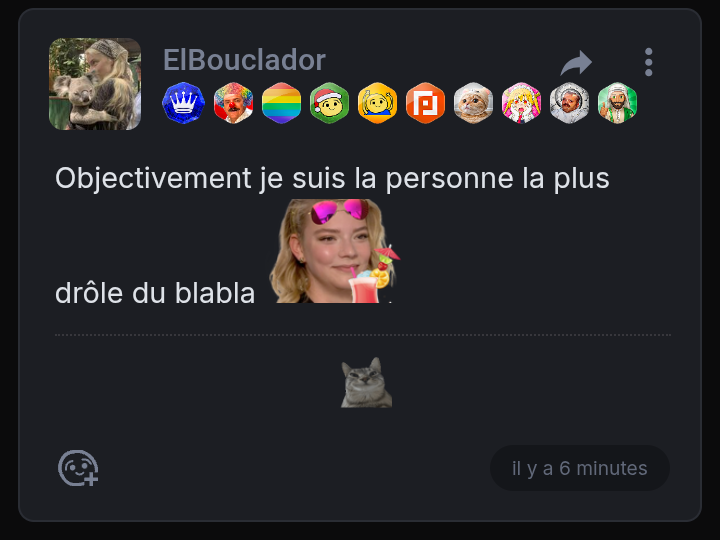Click the post text 'Objectivement je suis'
The height and width of the screenshot is (540, 720).
(x=200, y=179)
